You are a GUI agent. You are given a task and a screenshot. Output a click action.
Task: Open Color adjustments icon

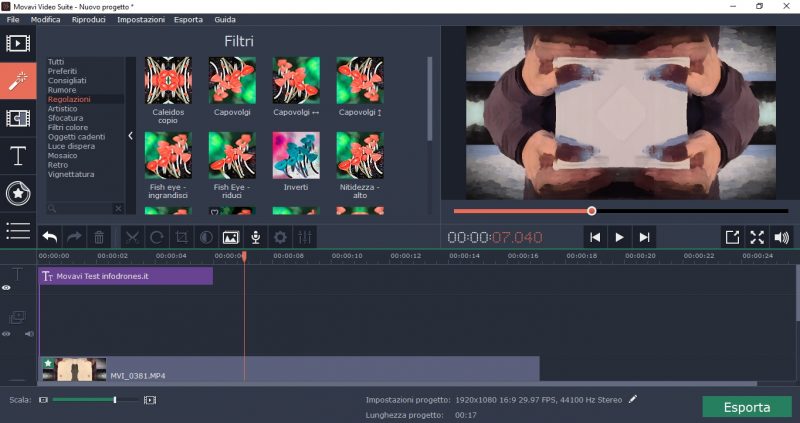(x=206, y=237)
